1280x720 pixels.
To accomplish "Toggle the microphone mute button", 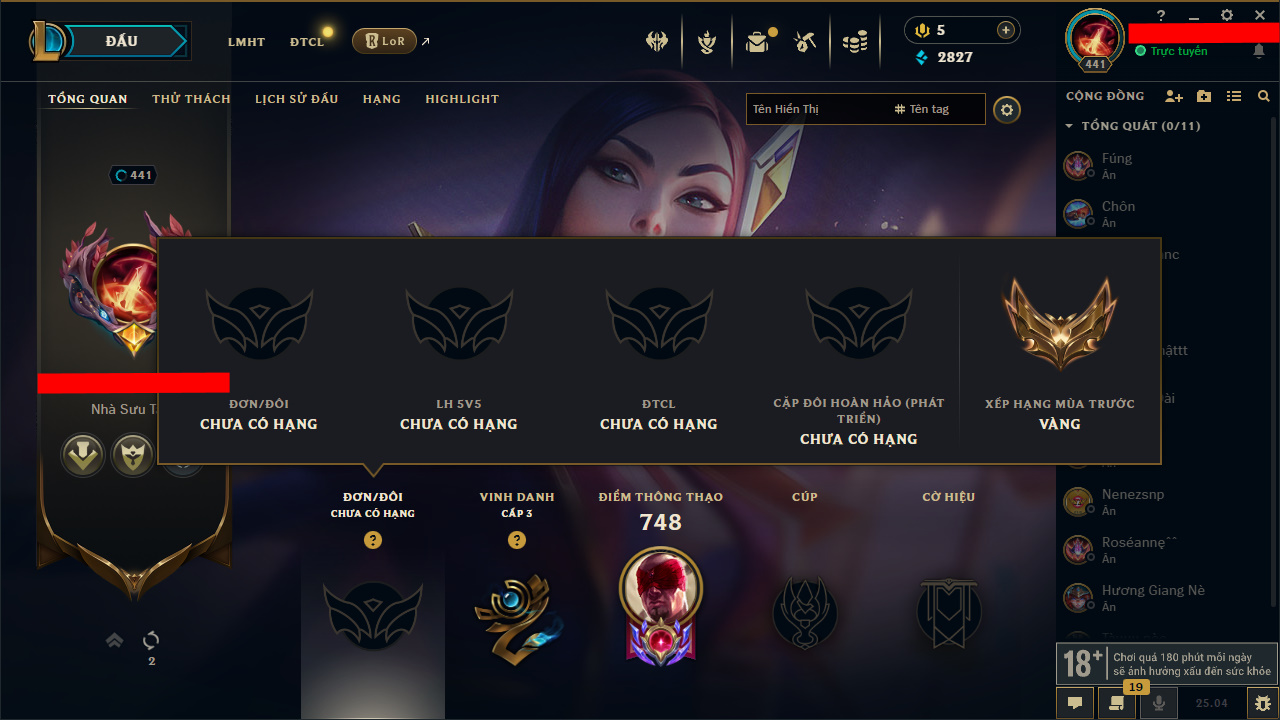I will coord(1159,703).
